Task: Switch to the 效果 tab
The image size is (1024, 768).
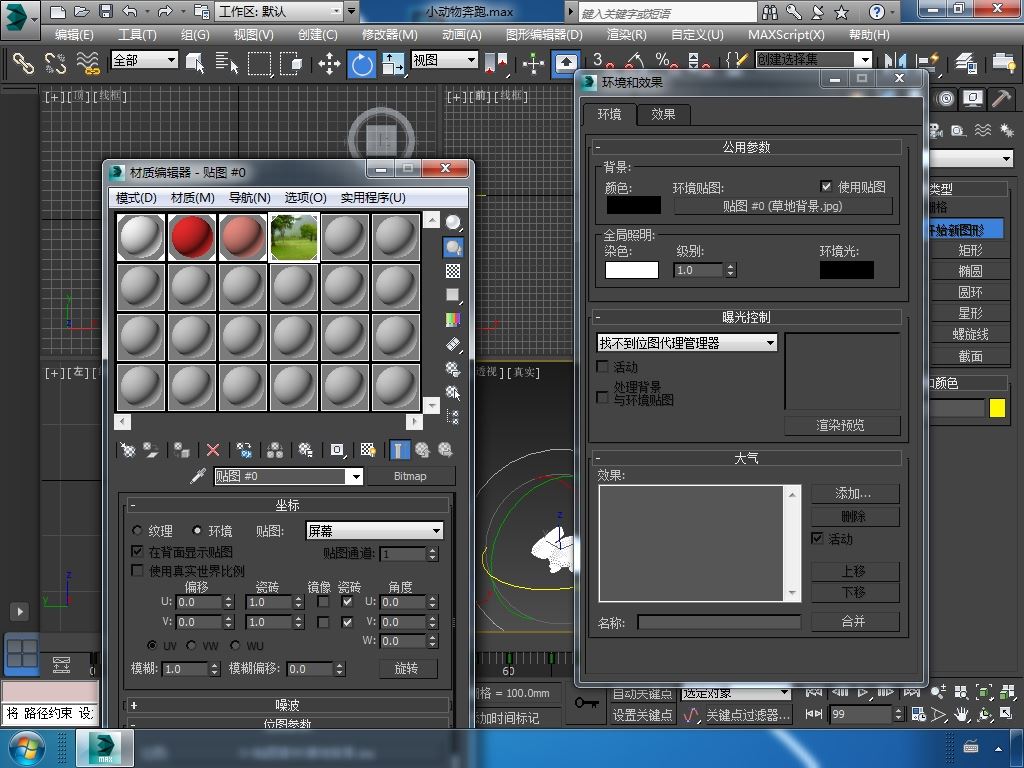Action: [x=663, y=114]
